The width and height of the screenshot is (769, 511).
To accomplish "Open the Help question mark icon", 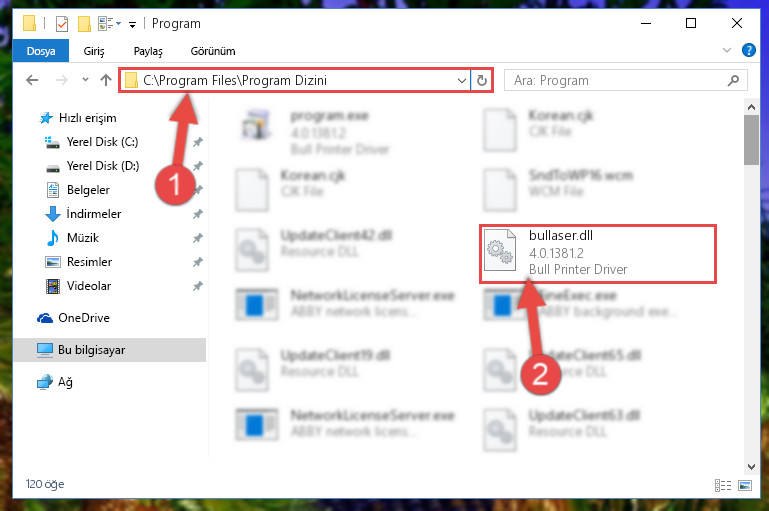I will pyautogui.click(x=748, y=50).
